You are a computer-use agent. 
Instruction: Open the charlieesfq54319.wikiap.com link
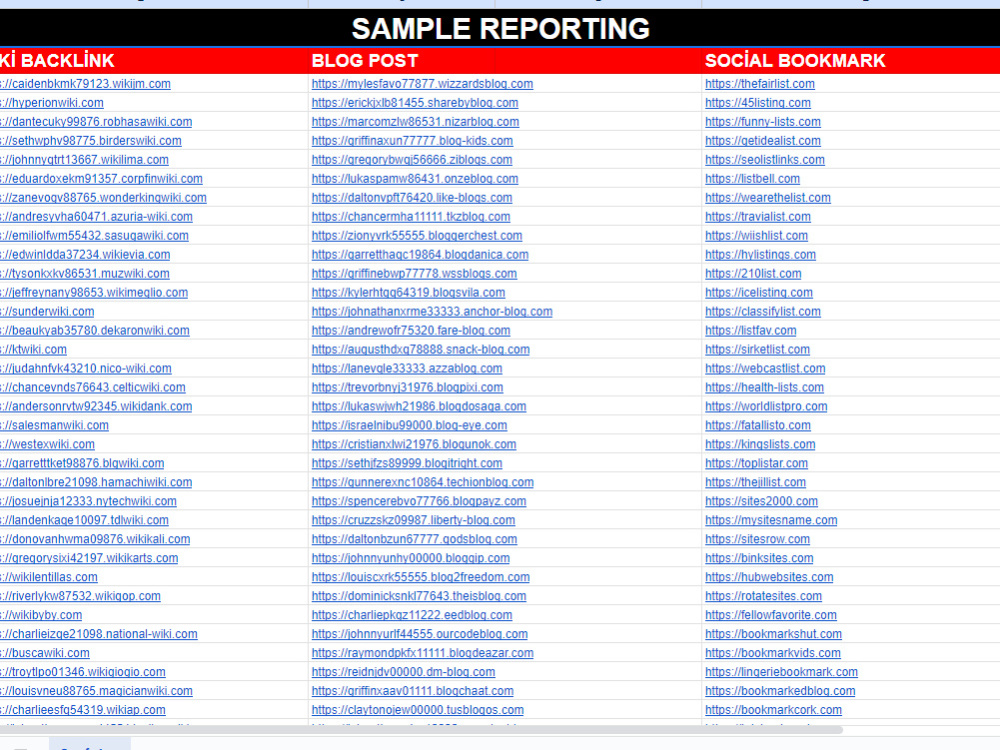[83, 710]
